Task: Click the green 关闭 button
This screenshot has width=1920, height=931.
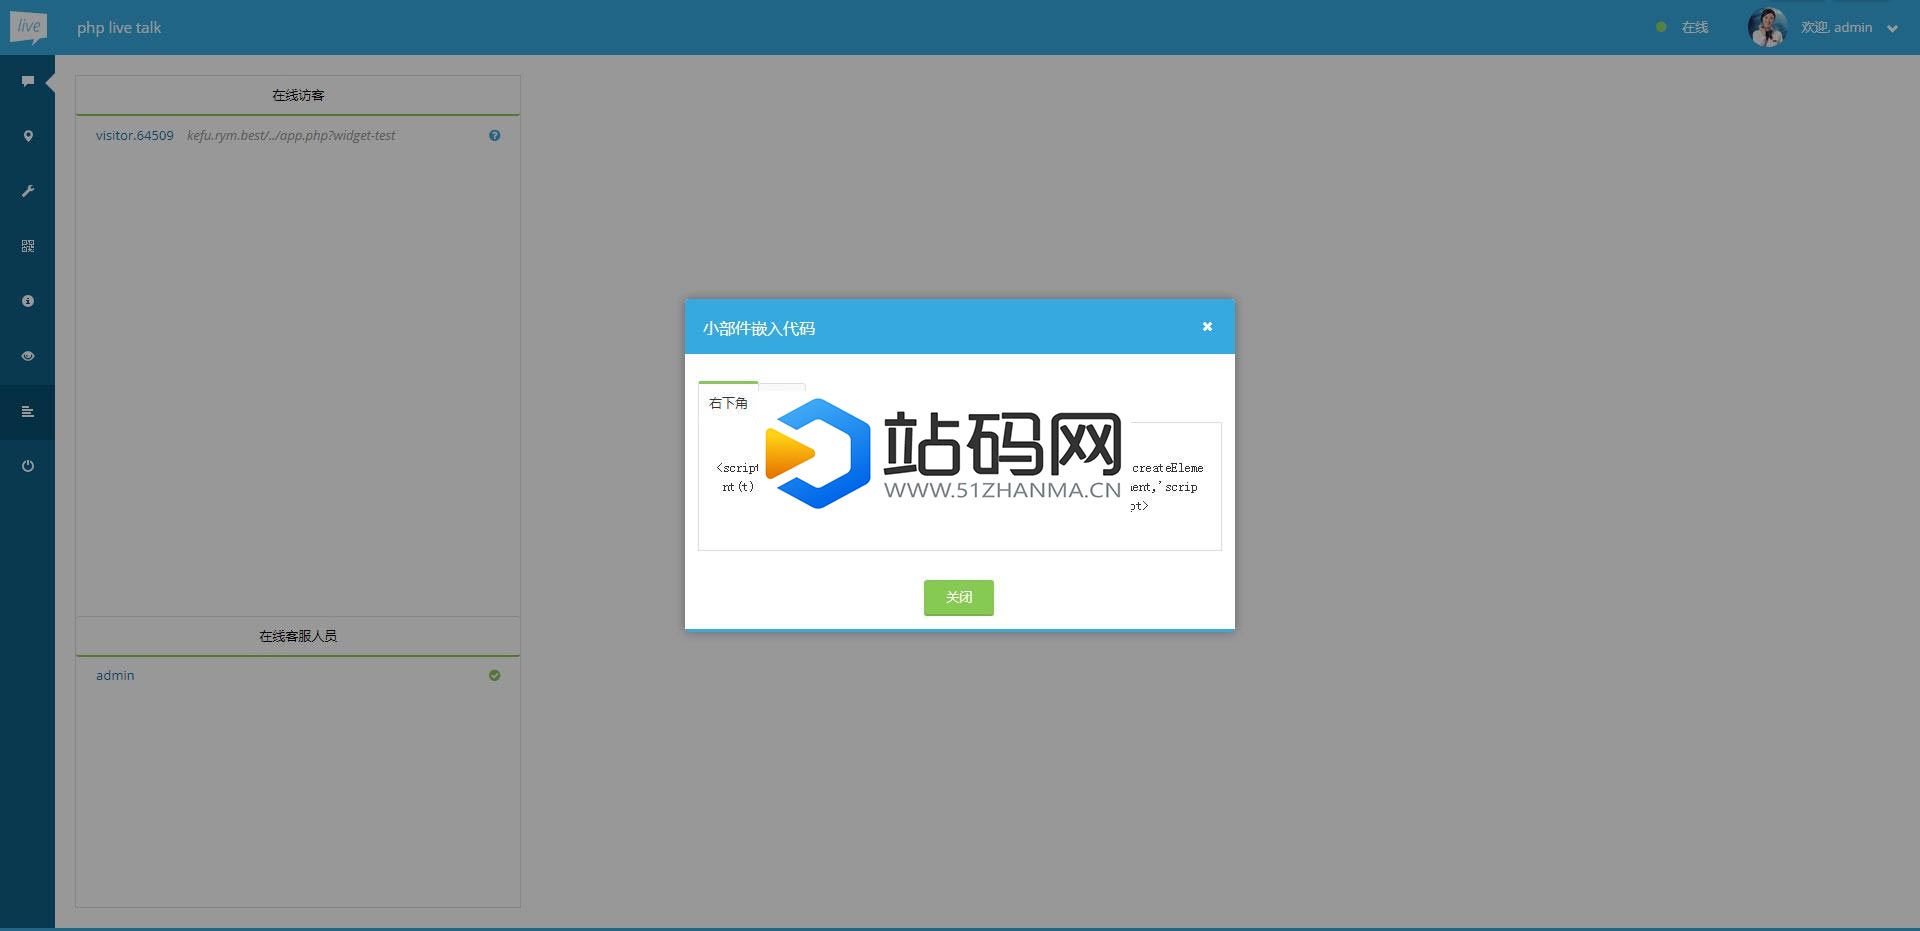Action: point(959,597)
